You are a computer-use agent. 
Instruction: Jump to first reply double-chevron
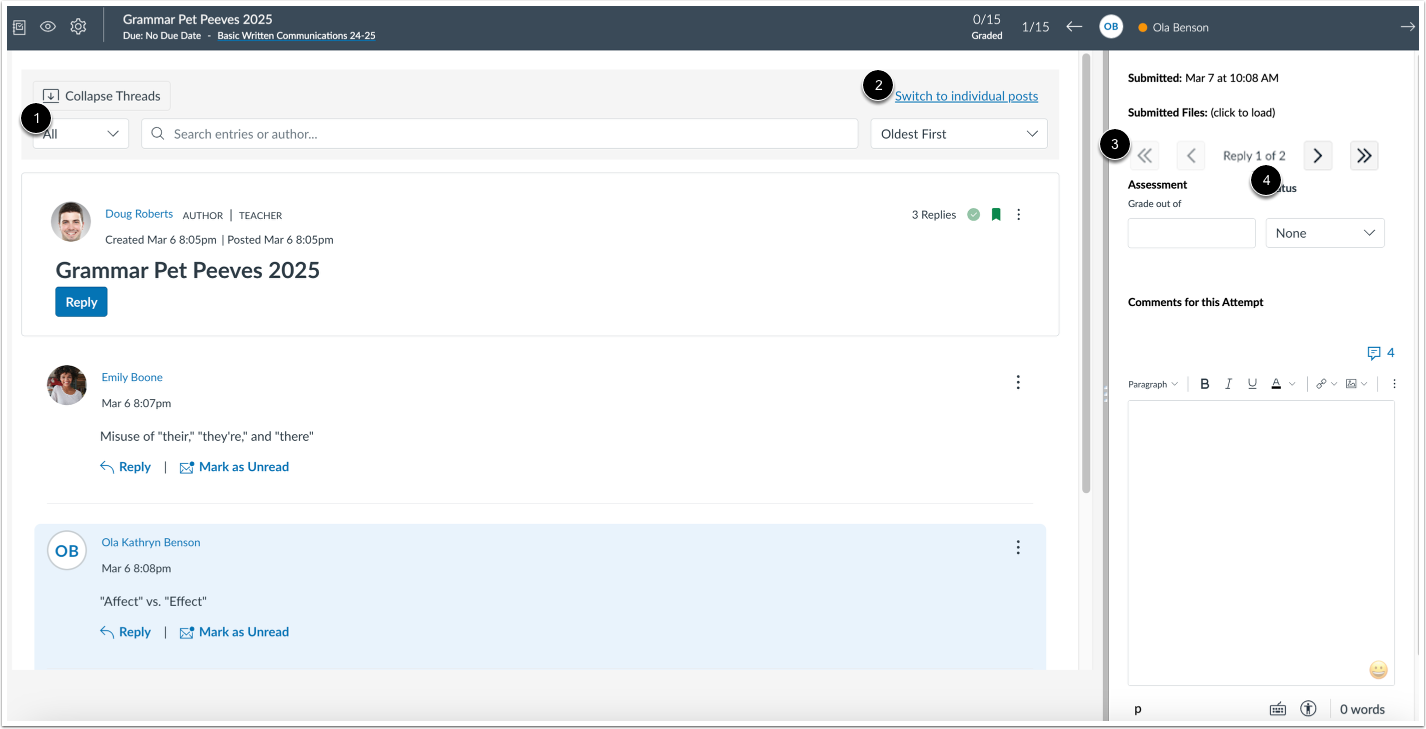[x=1145, y=156]
